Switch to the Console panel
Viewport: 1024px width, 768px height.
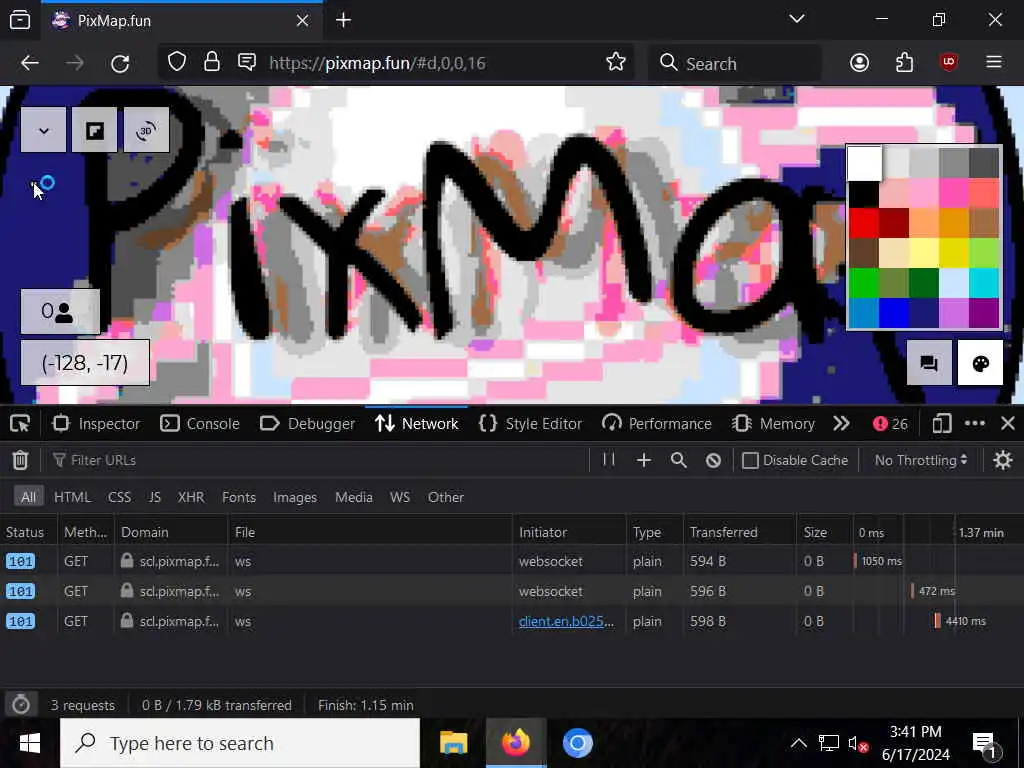pyautogui.click(x=200, y=424)
